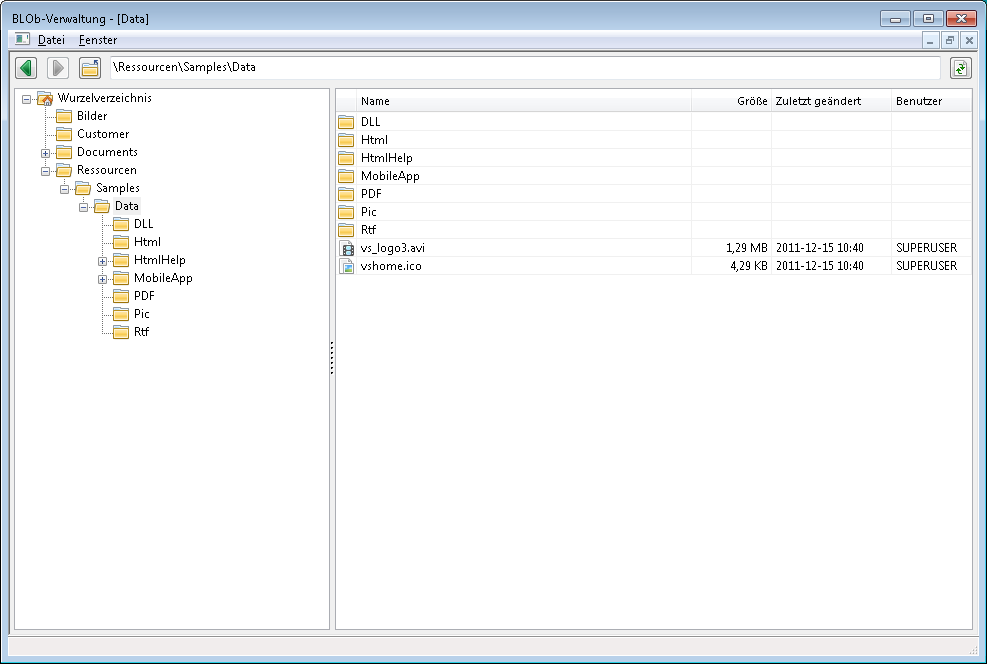Select the Customer folder in tree
This screenshot has height=664, width=987.
click(102, 134)
